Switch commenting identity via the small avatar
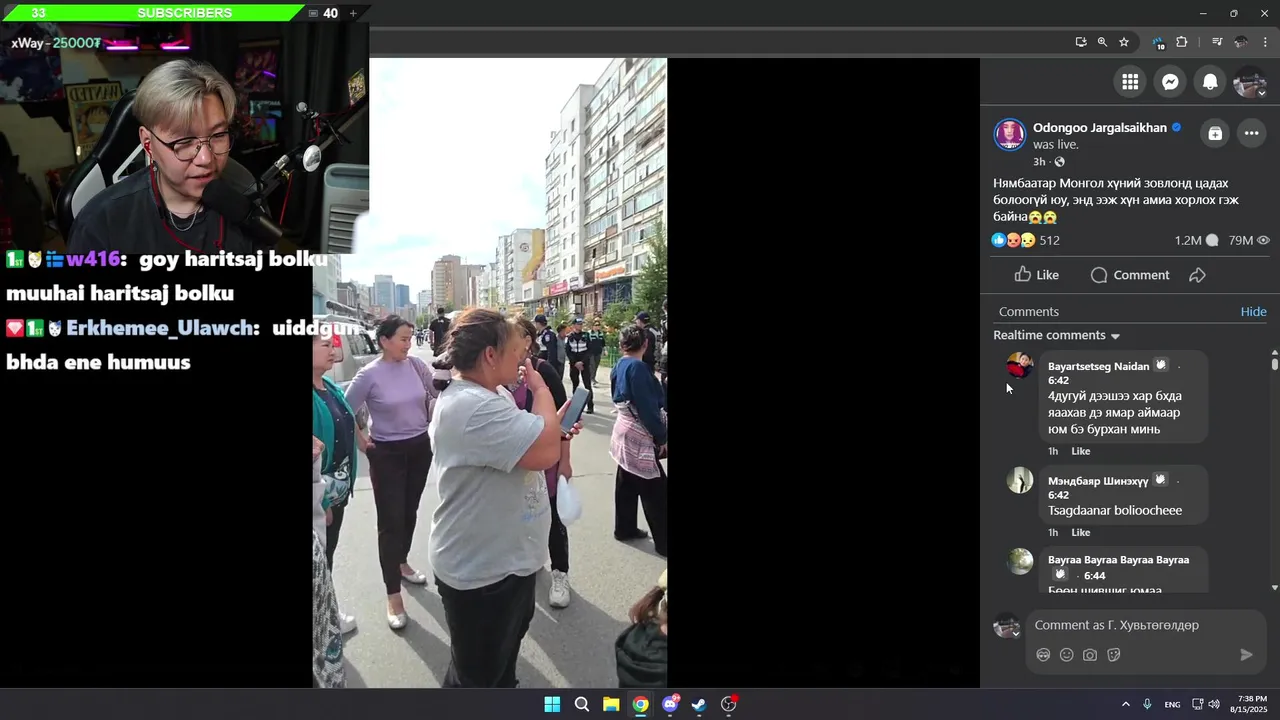Viewport: 1280px width, 720px height. (1007, 627)
